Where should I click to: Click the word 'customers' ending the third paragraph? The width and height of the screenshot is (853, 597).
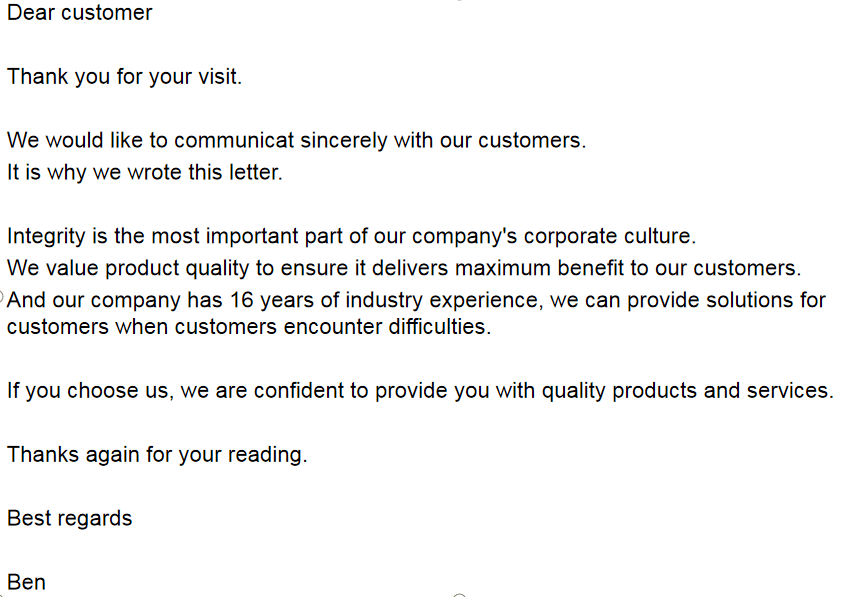(x=529, y=141)
